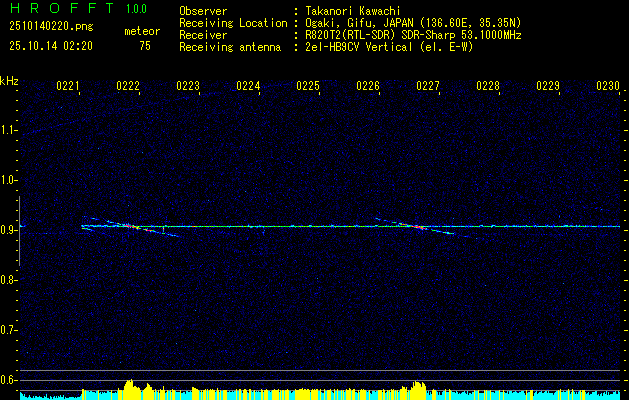Click the 0.7 frequency axis label

click(9, 329)
